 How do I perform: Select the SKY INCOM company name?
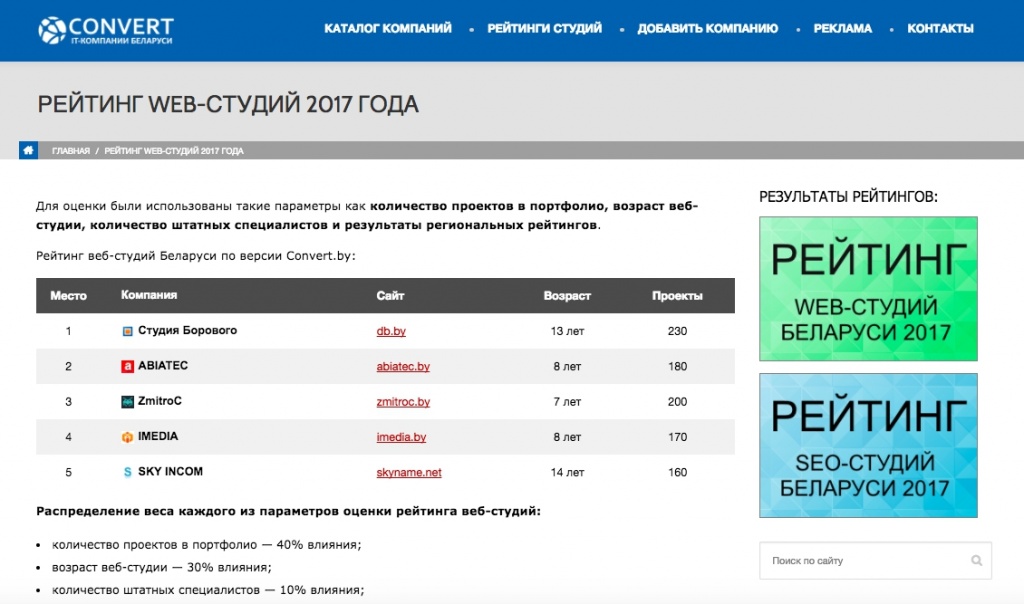pyautogui.click(x=170, y=471)
